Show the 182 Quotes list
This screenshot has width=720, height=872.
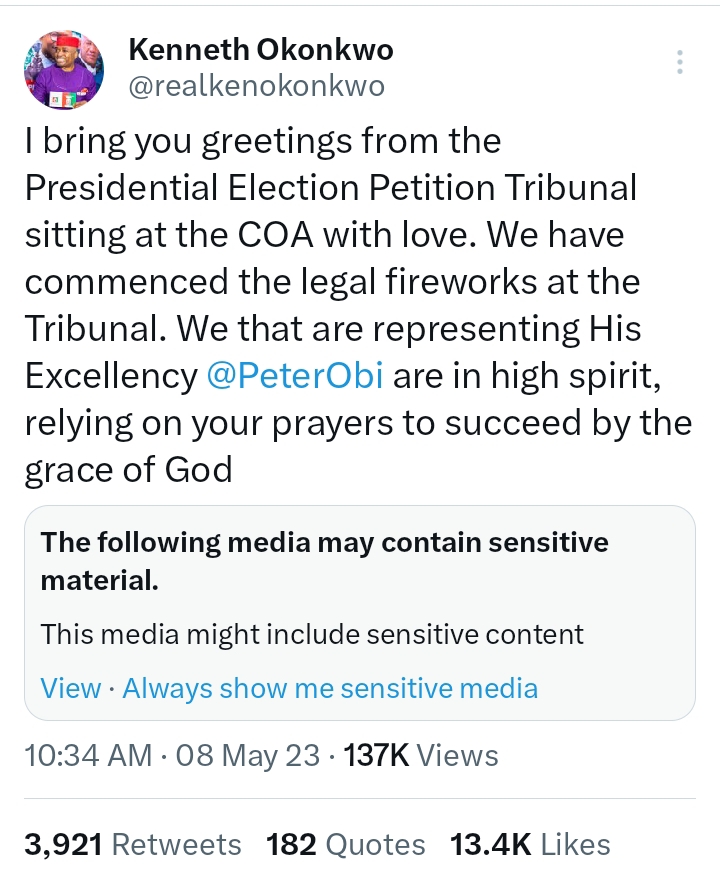coord(345,844)
